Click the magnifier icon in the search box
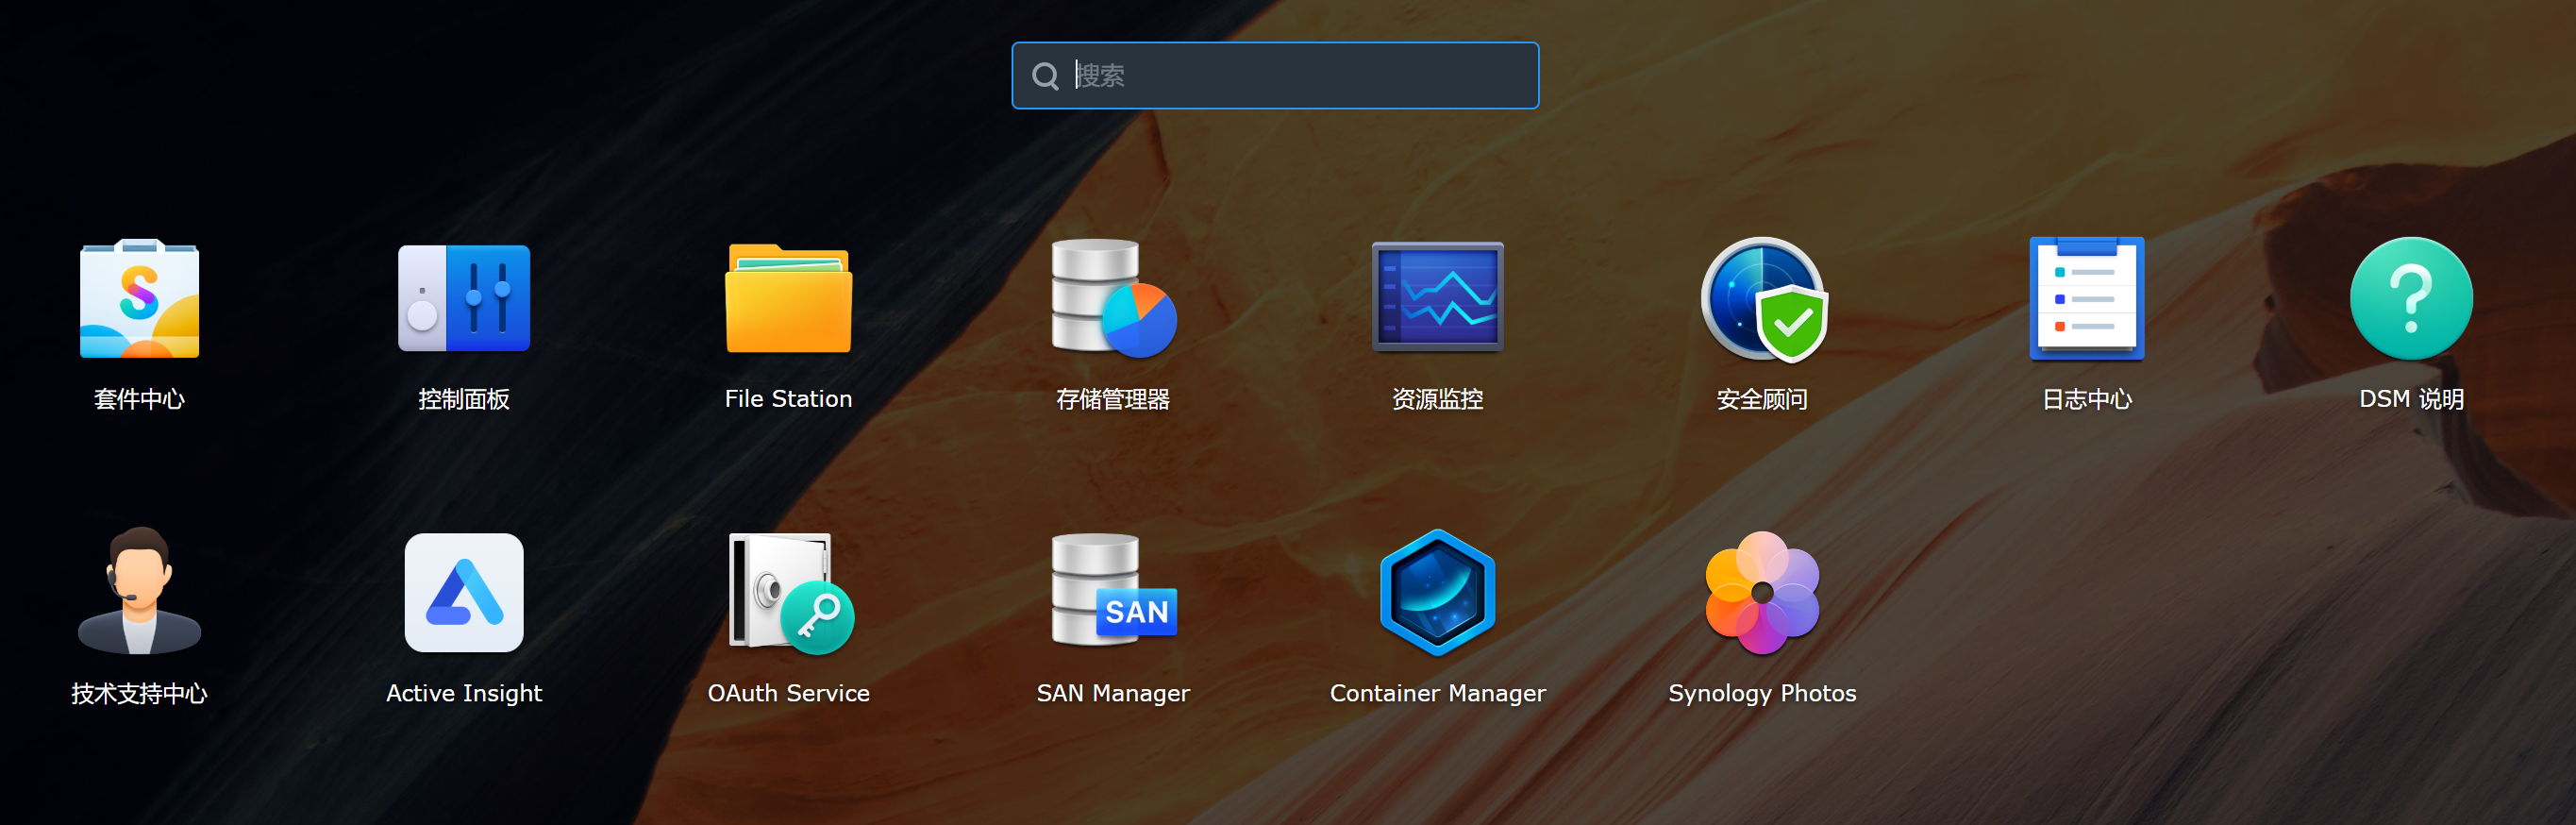 click(1045, 76)
